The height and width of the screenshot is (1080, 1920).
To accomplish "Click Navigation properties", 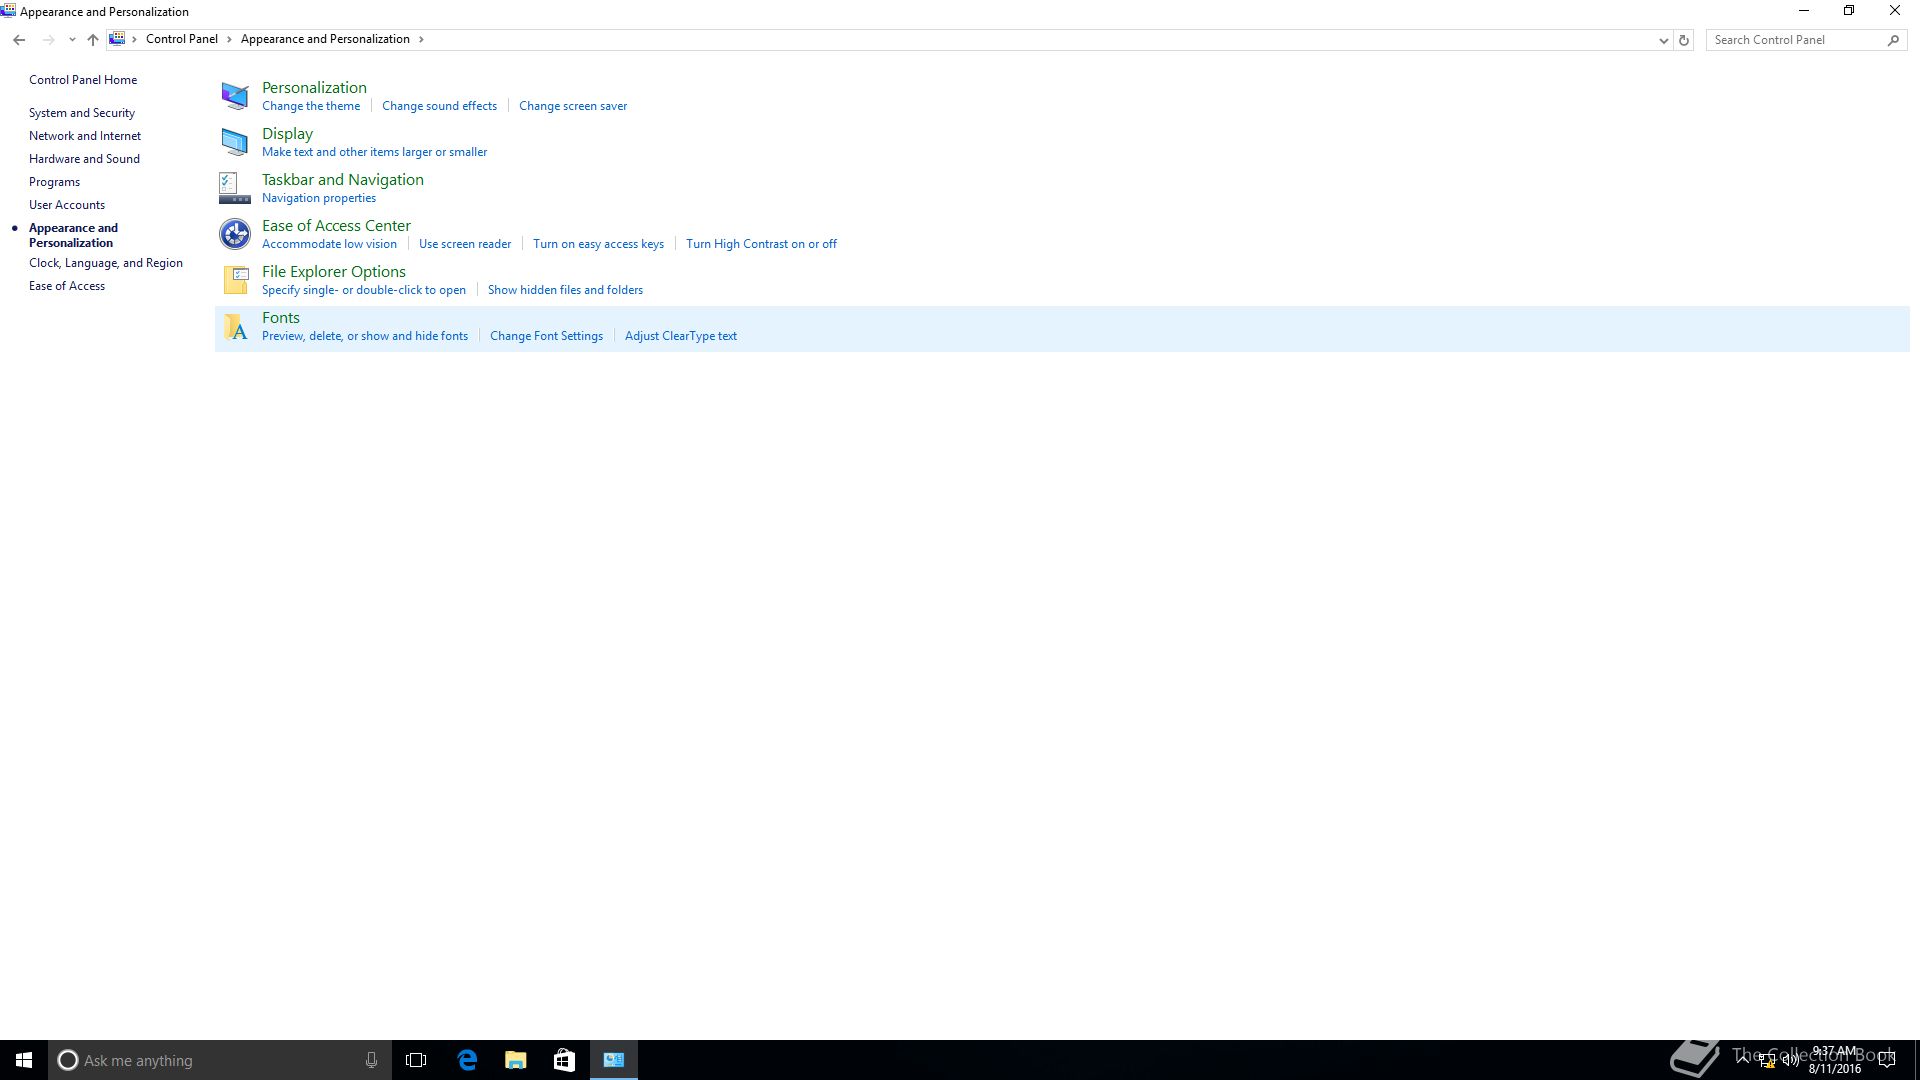I will click(x=319, y=198).
